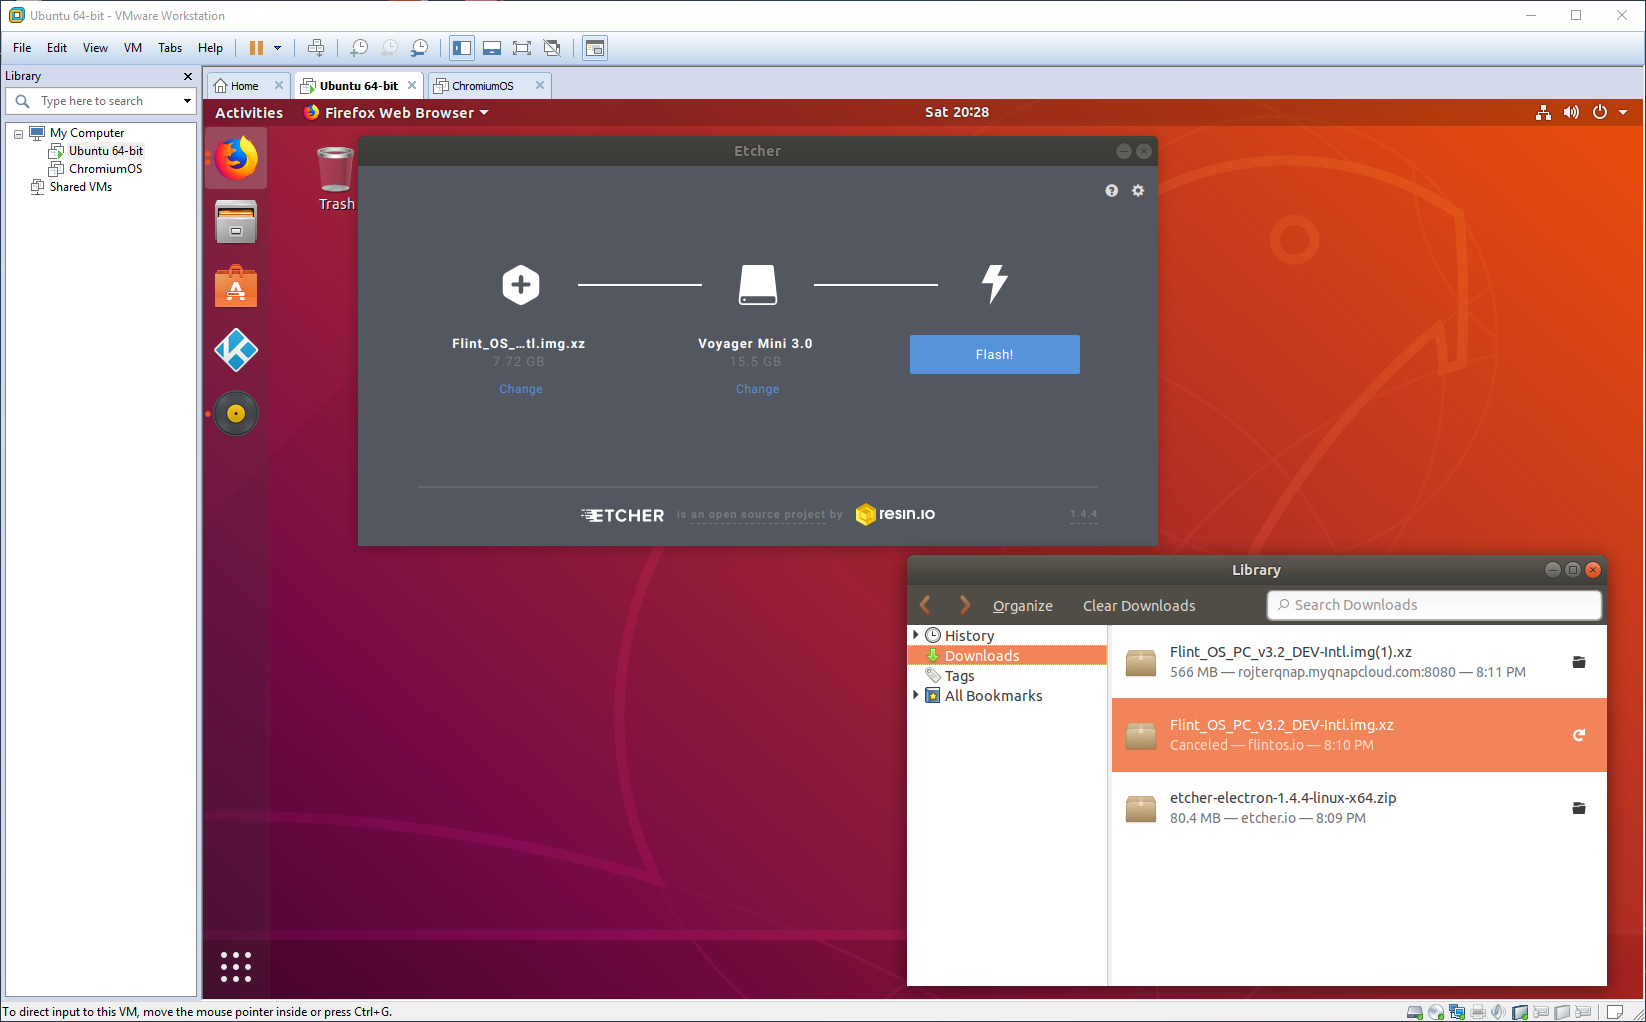
Task: Open the library search filter dropdown arrow
Action: [187, 101]
